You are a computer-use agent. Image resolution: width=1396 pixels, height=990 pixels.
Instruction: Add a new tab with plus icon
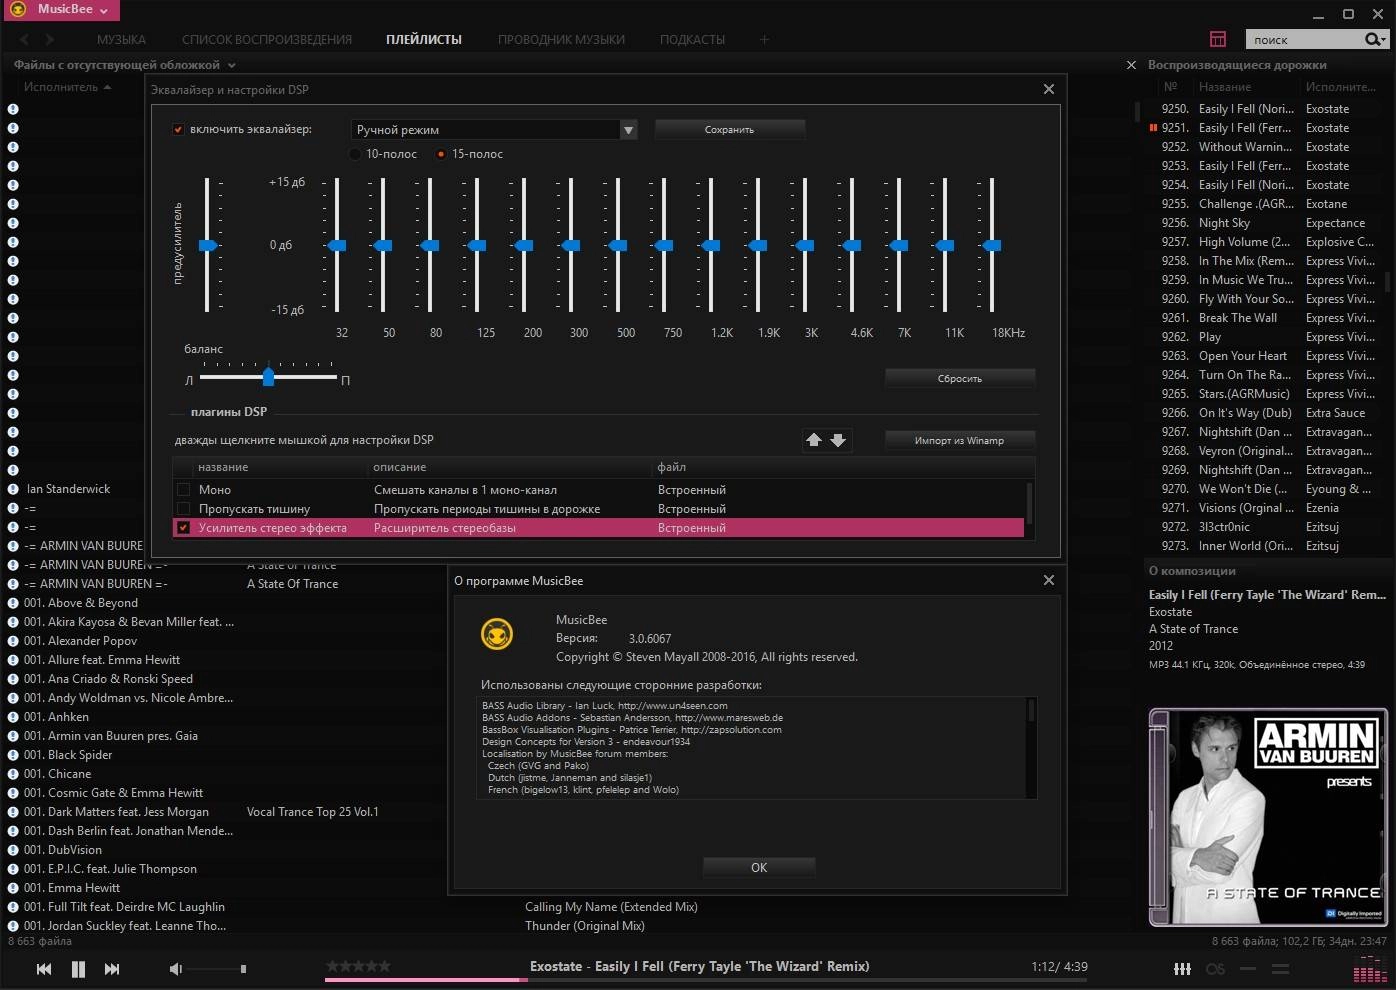coord(764,40)
